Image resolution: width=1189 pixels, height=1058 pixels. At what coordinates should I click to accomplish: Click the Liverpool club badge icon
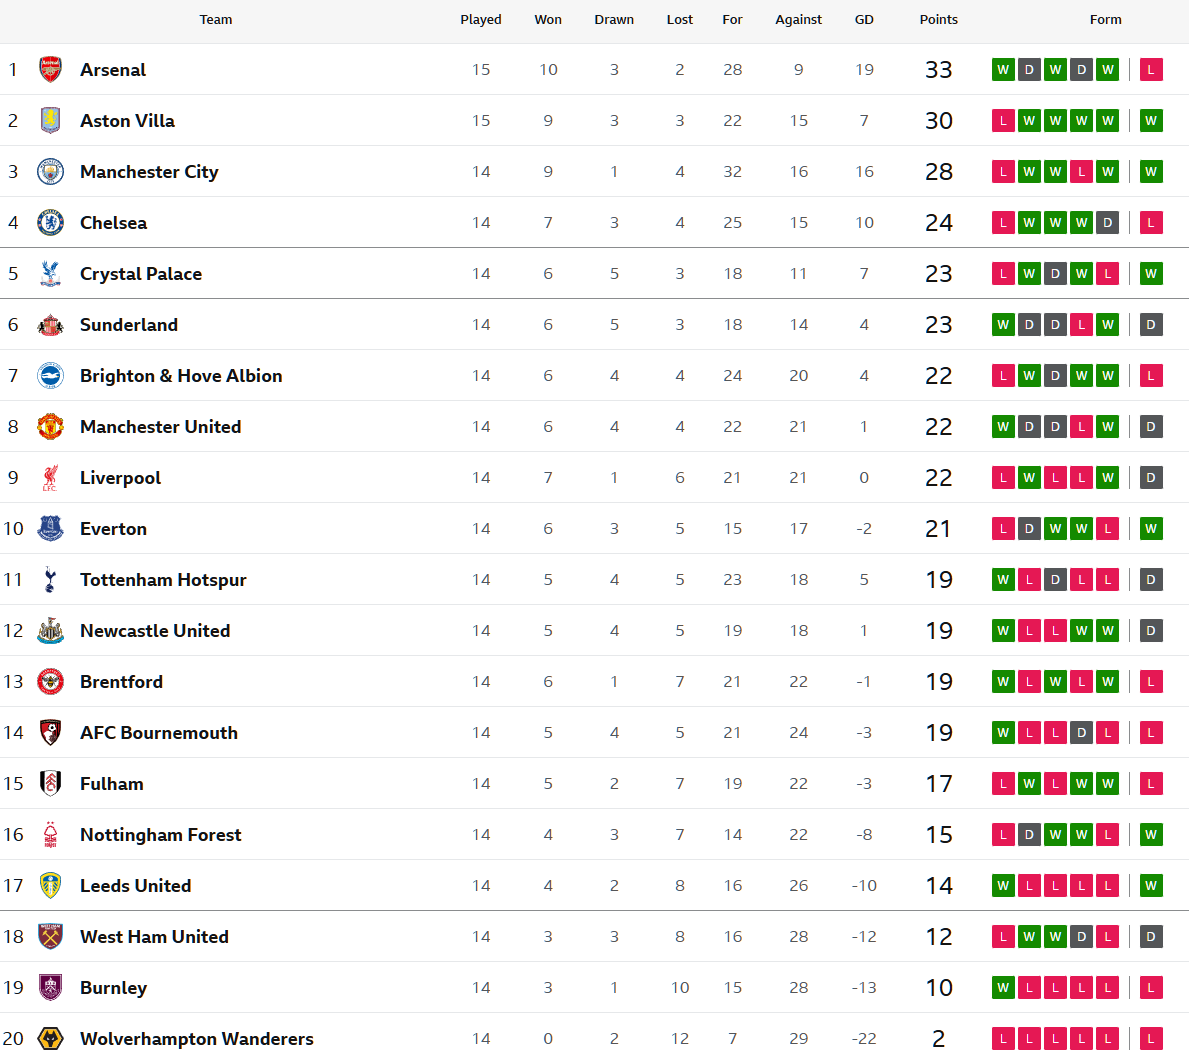[50, 477]
